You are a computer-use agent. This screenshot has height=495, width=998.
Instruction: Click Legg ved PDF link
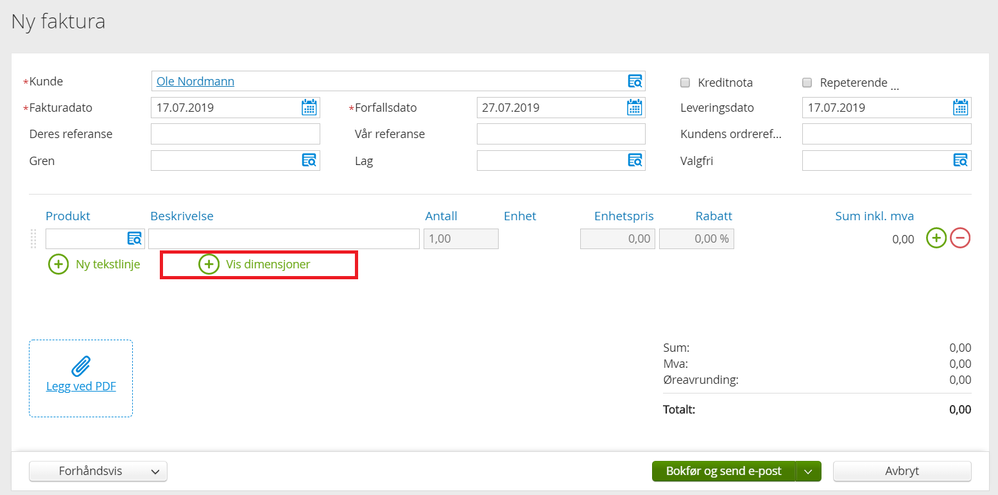pos(81,386)
